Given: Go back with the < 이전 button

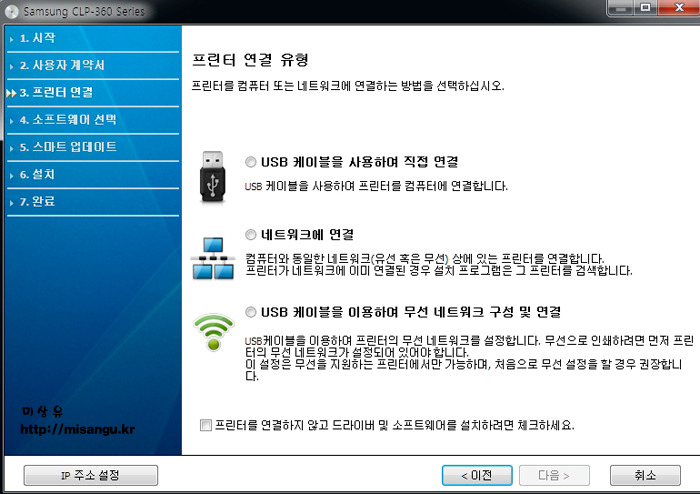Looking at the screenshot, I should pos(477,475).
